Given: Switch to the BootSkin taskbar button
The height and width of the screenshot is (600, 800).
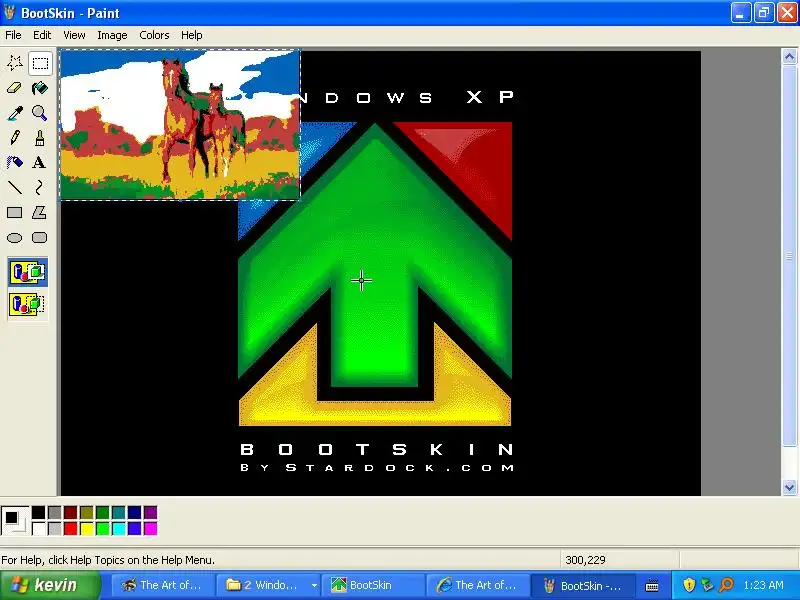Looking at the screenshot, I should pos(372,585).
